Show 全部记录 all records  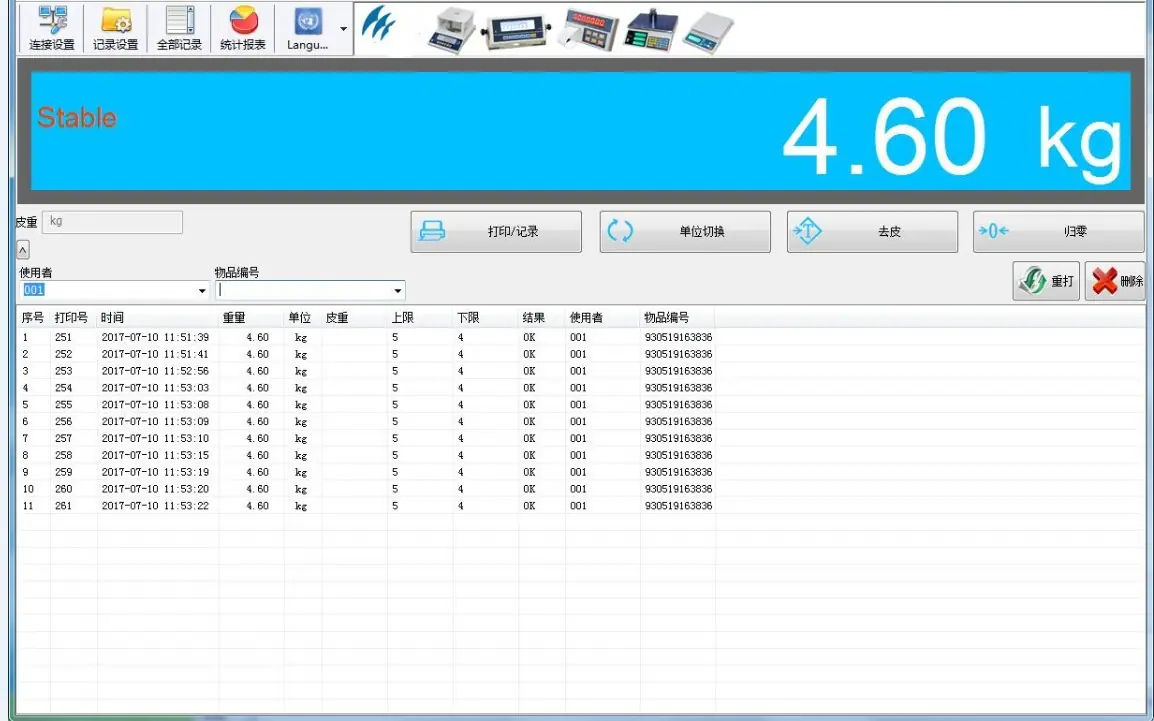179,28
